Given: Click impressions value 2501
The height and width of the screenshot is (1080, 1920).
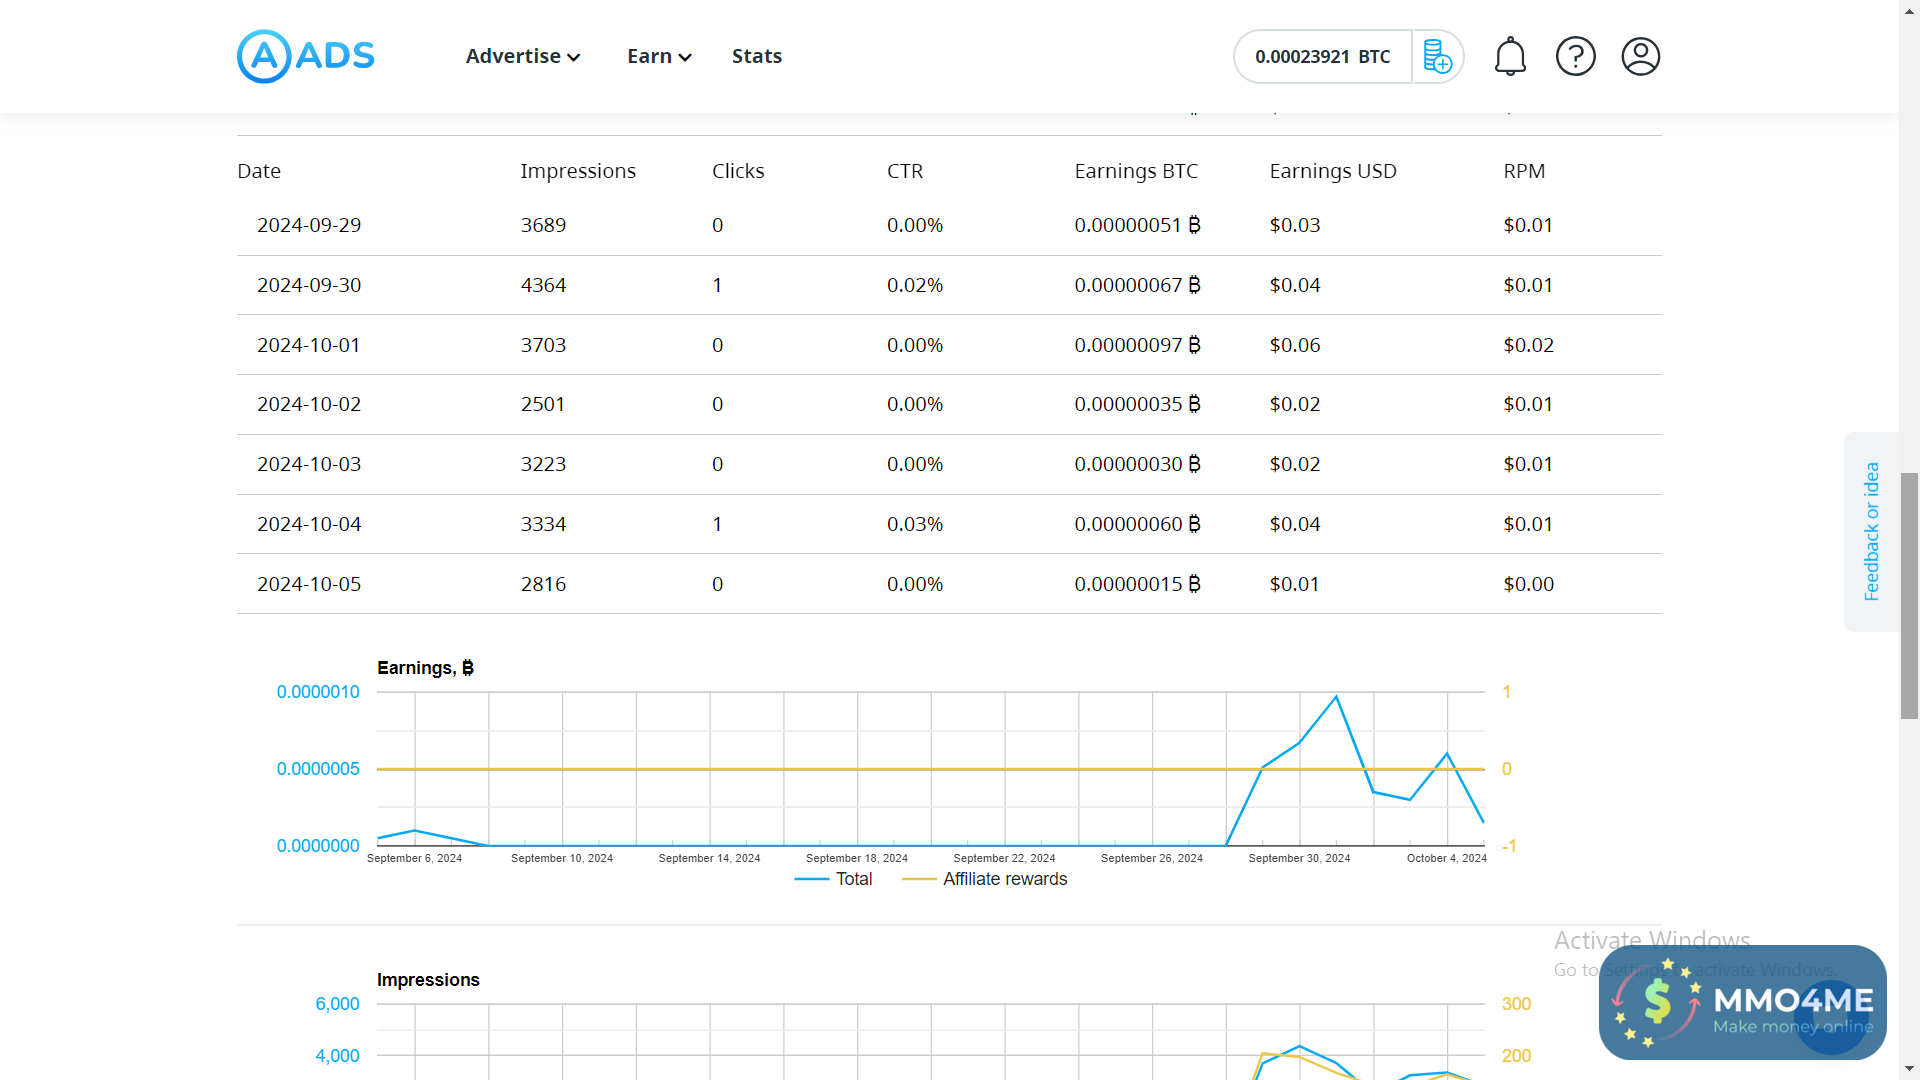Looking at the screenshot, I should click(543, 404).
